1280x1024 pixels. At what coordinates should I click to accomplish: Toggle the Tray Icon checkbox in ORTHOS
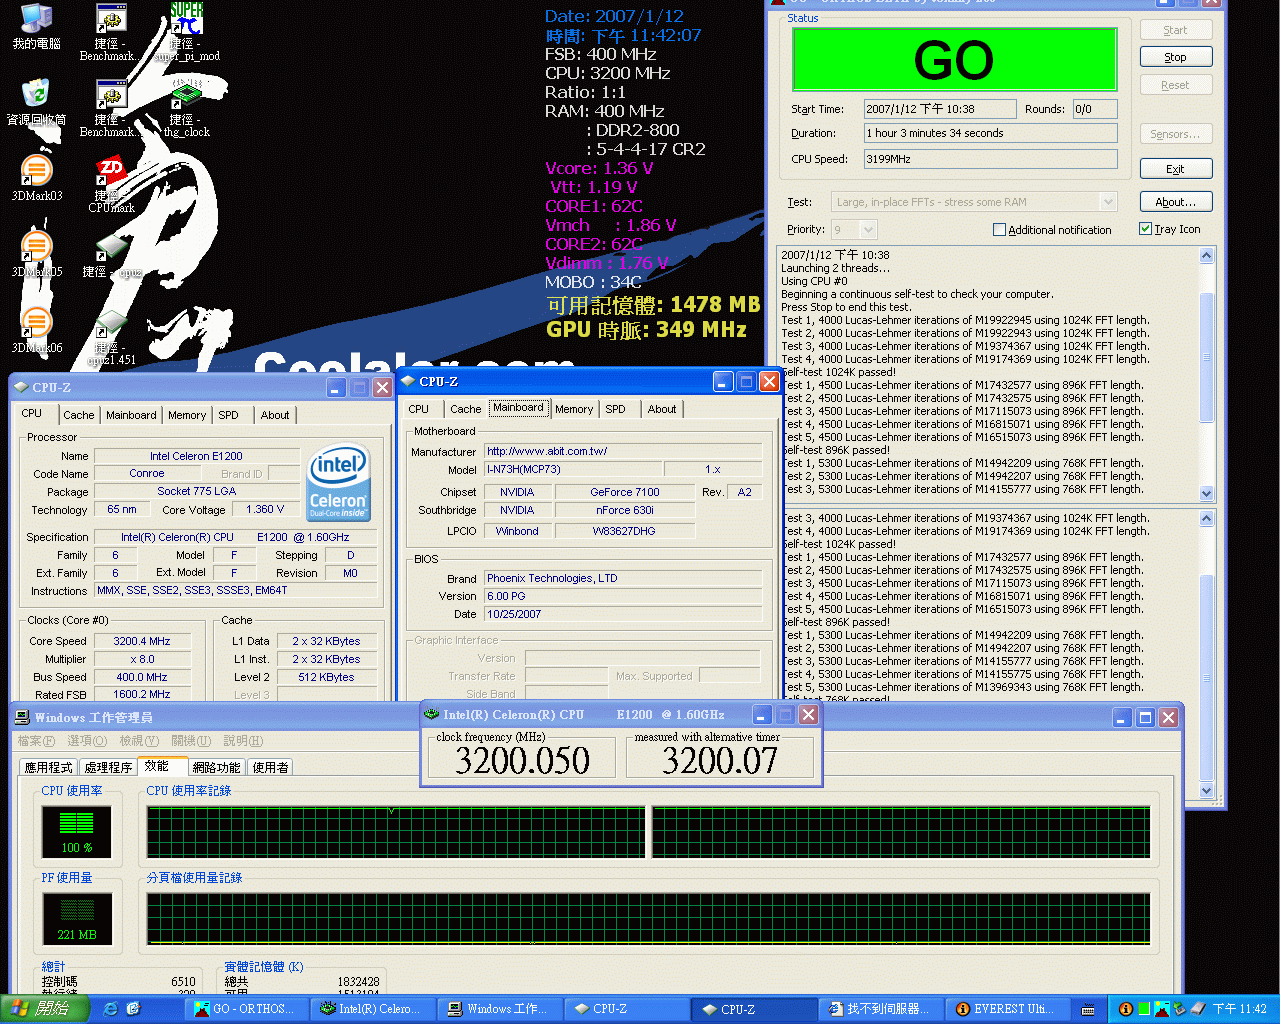(x=1146, y=229)
